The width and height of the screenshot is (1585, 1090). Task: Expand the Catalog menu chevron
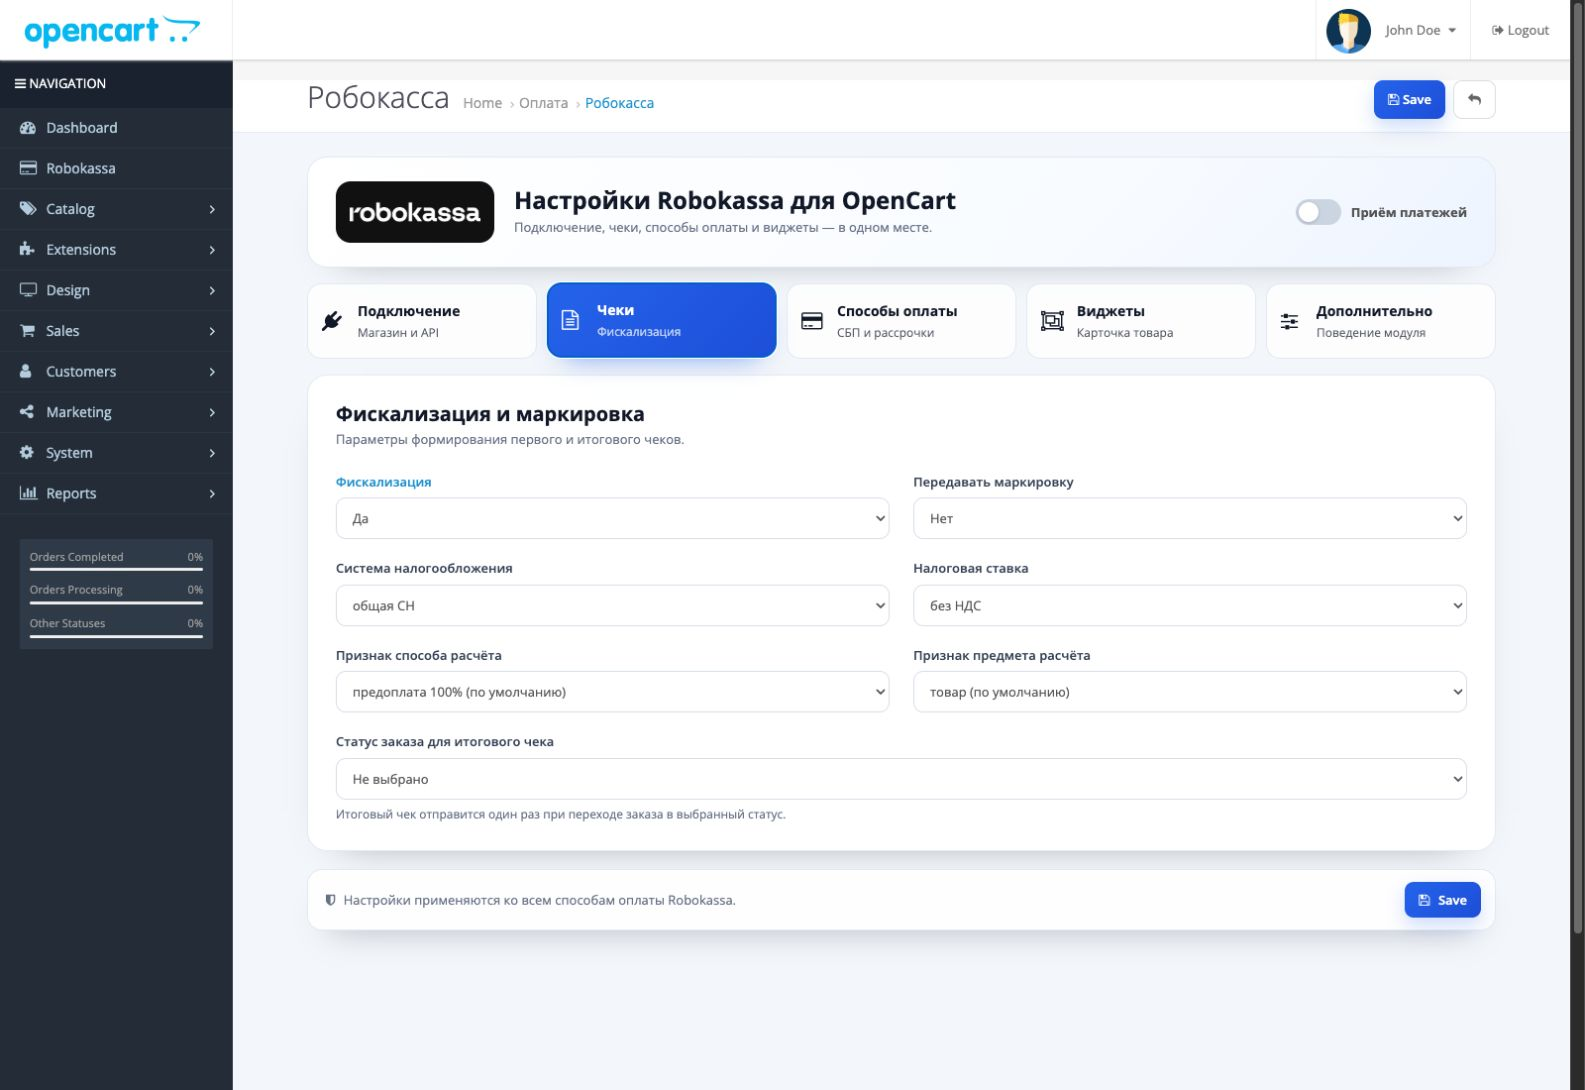(x=212, y=209)
